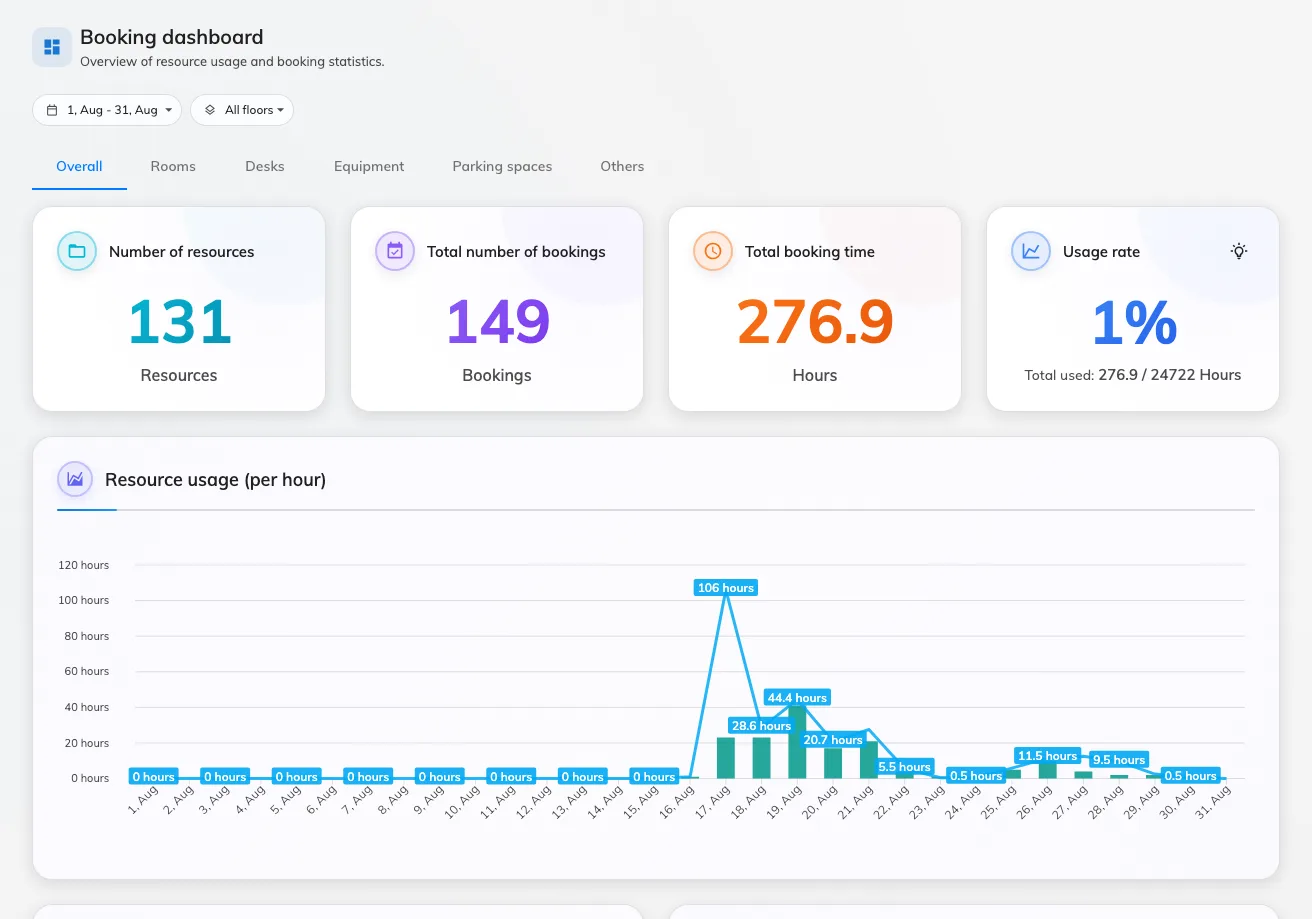Click the 20.7 hours data label
The height and width of the screenshot is (919, 1312).
tap(833, 740)
